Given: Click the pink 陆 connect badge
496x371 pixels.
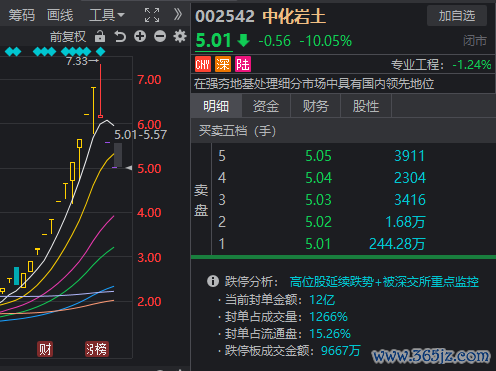Looking at the screenshot, I should tap(243, 64).
